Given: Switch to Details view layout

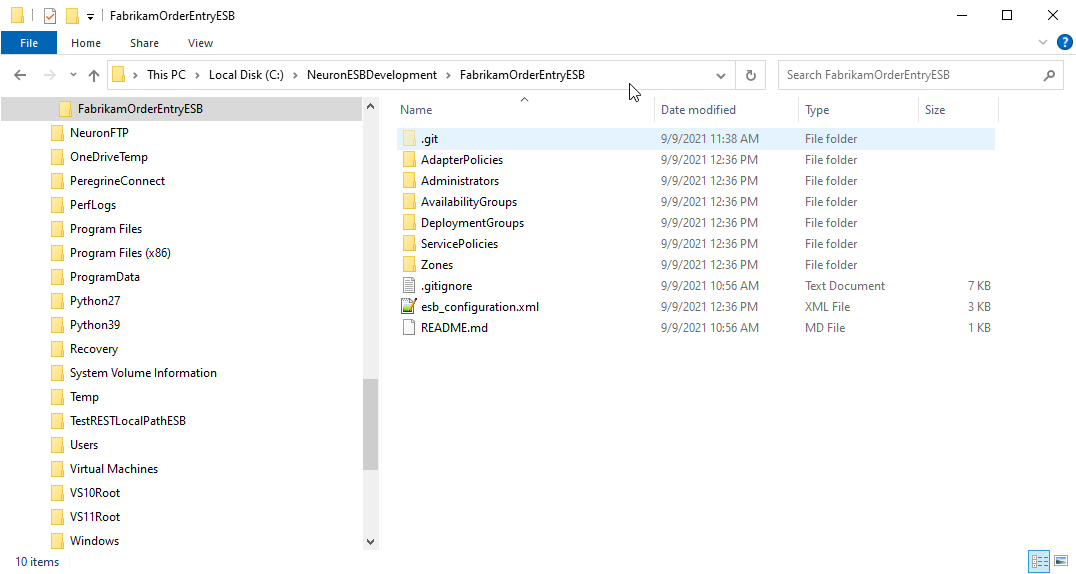Looking at the screenshot, I should point(1039,561).
